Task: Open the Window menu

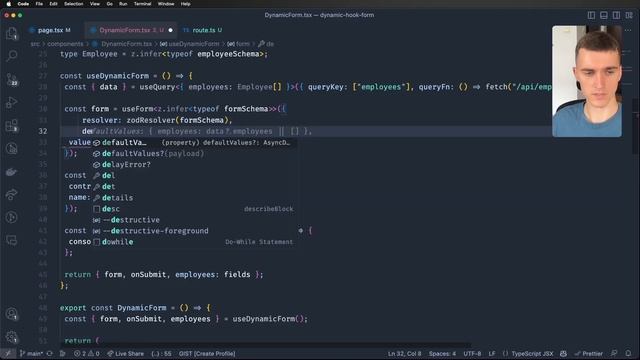Action: 166,4
